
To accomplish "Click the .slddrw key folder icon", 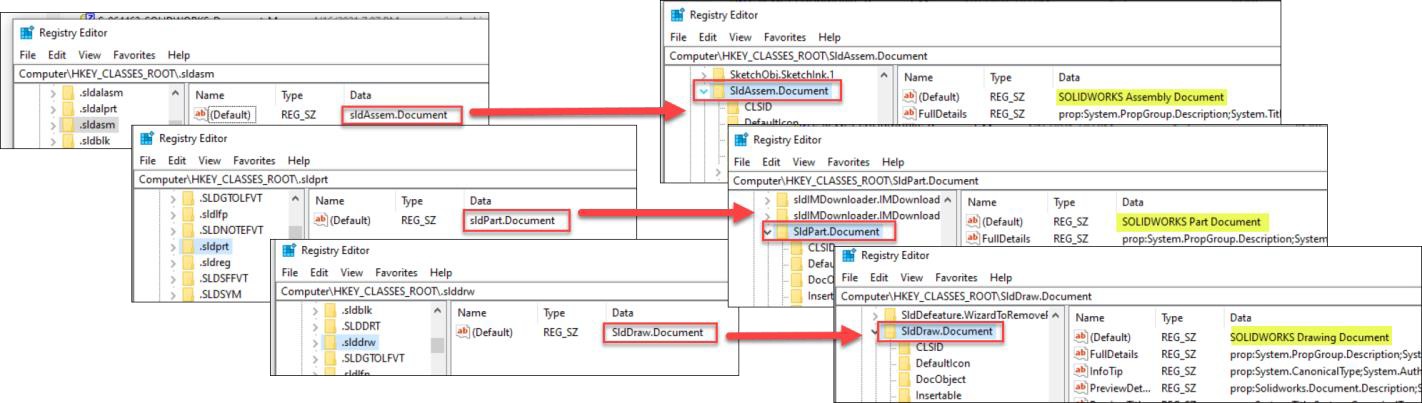I will pyautogui.click(x=329, y=343).
